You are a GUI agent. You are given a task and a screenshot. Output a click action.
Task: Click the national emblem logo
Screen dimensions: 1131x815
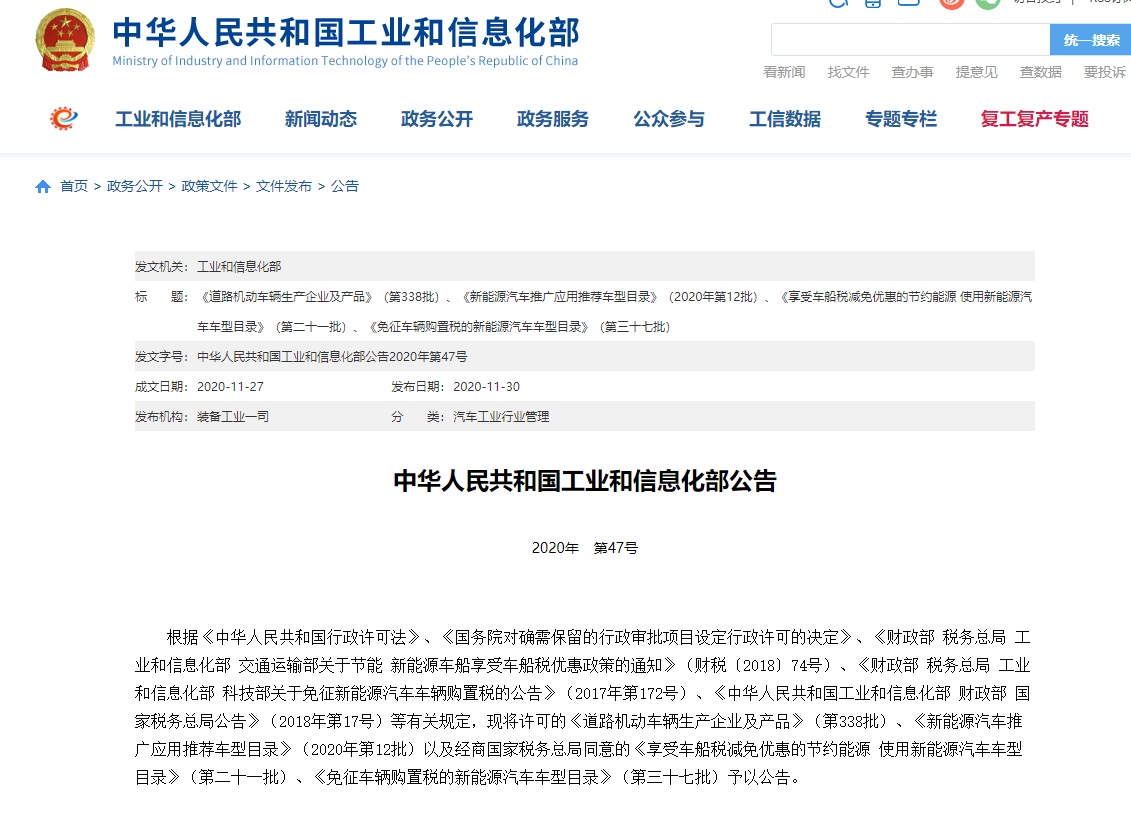point(66,40)
